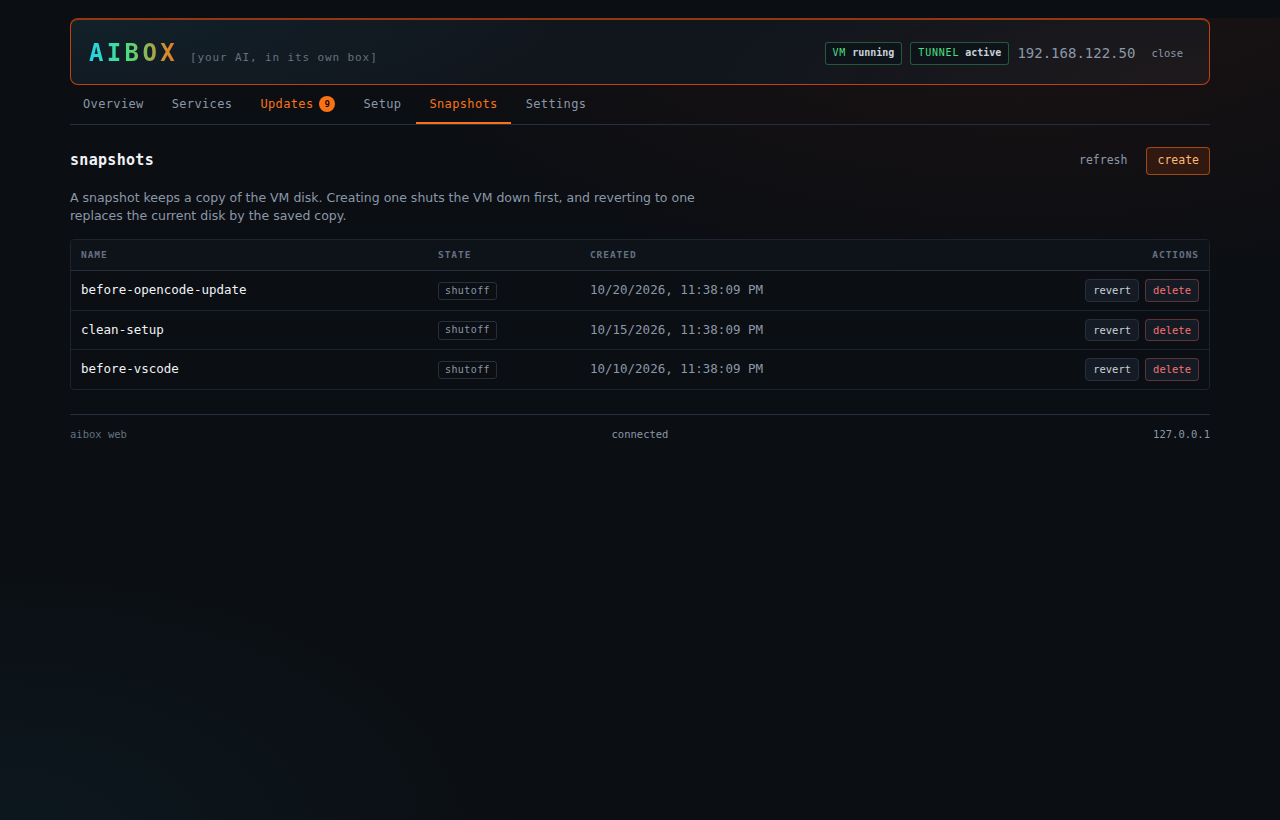Click the orange 9 updates badge
Image resolution: width=1280 pixels, height=820 pixels.
327,104
